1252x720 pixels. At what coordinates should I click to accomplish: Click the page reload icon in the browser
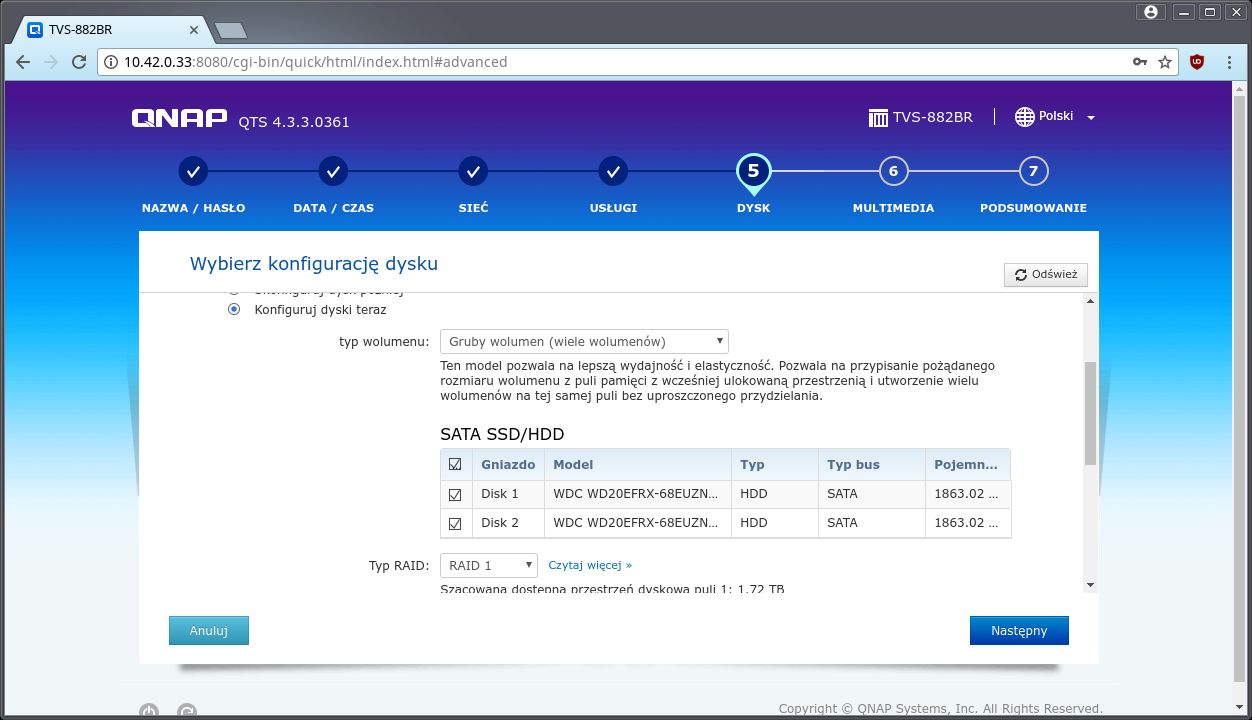tap(79, 61)
